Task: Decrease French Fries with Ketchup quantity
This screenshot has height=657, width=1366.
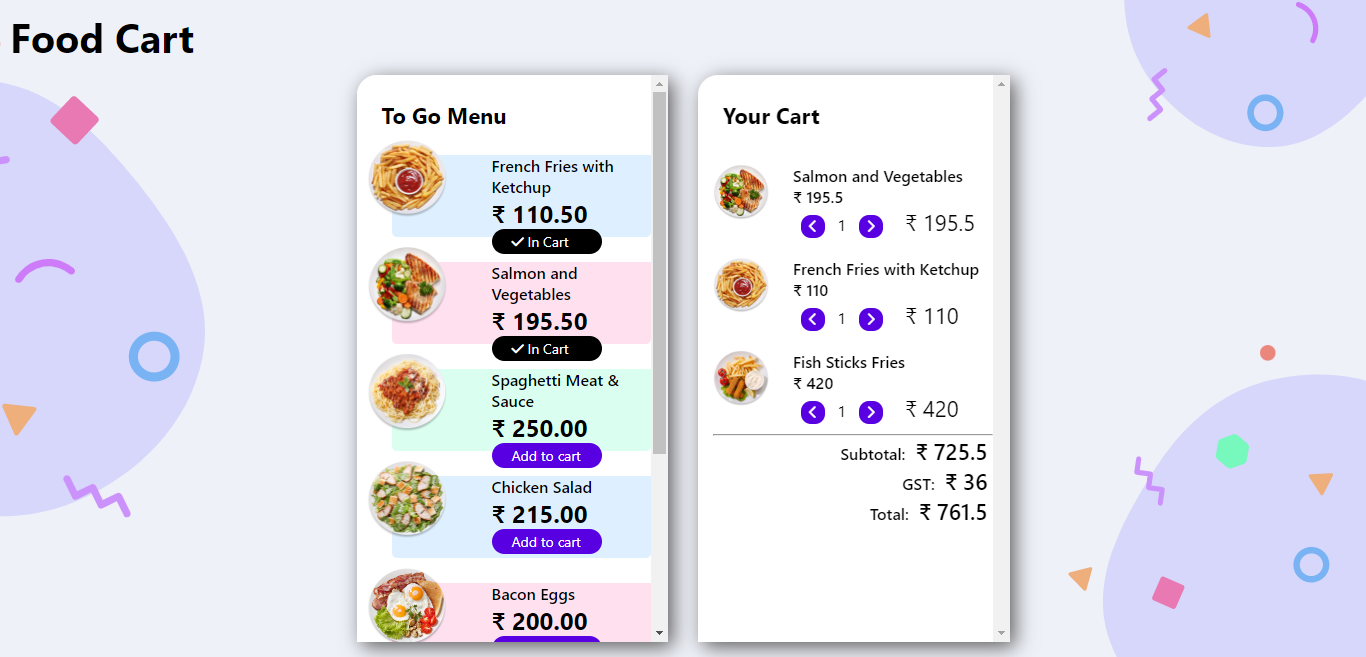Action: coord(813,319)
